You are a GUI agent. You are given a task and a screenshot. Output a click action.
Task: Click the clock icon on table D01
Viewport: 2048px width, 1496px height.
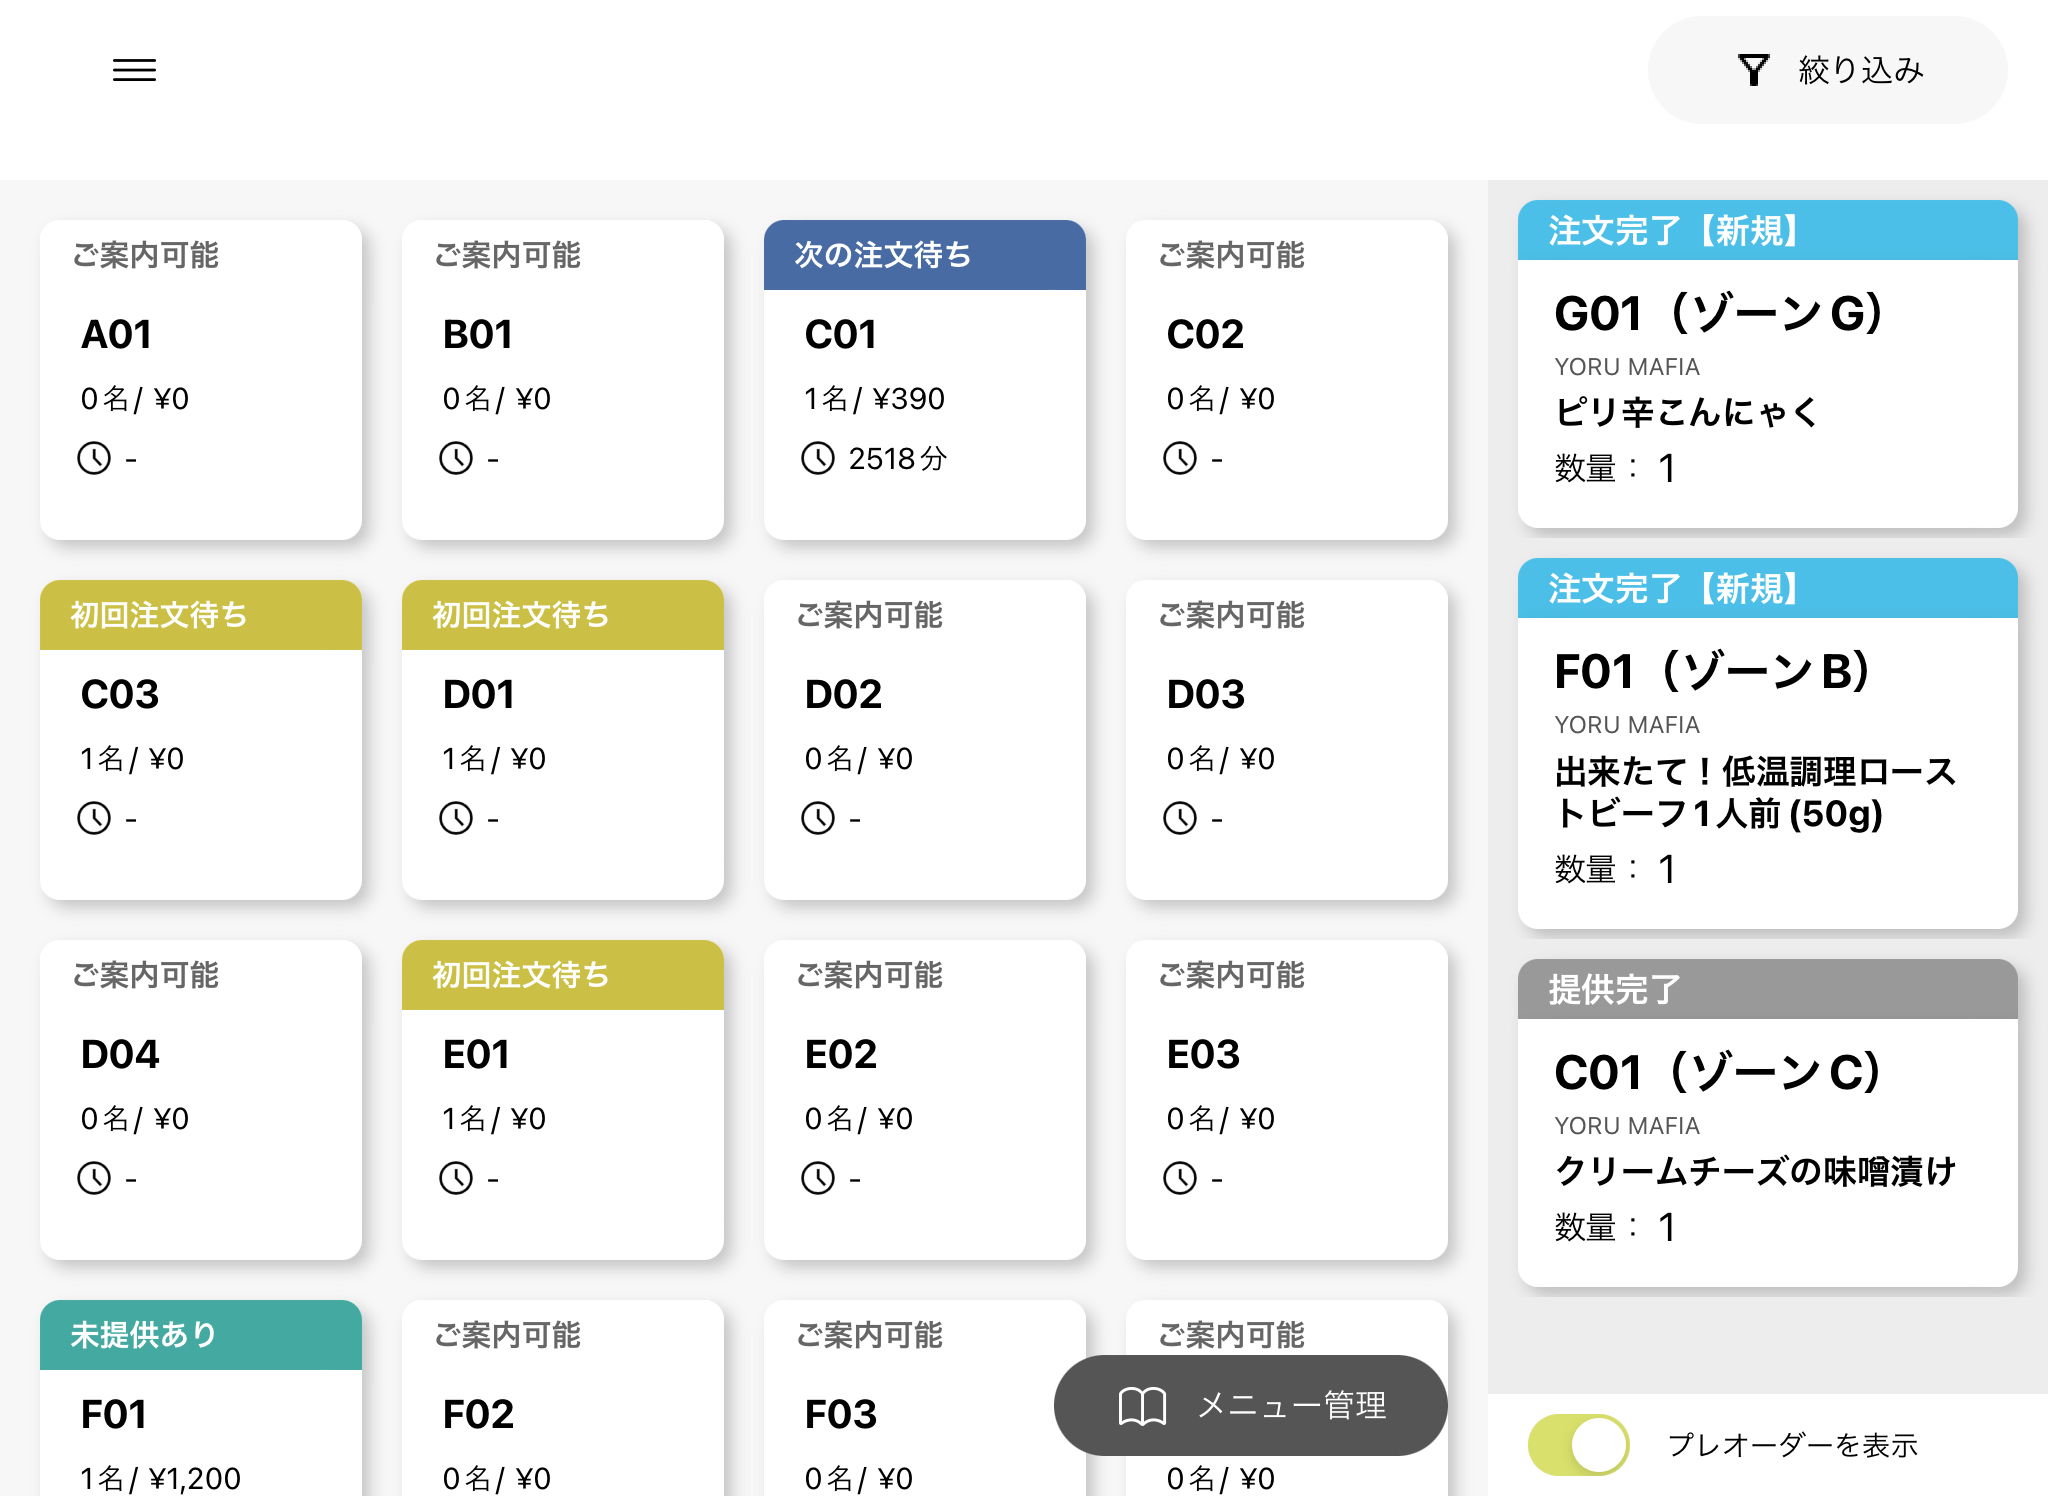pyautogui.click(x=456, y=818)
